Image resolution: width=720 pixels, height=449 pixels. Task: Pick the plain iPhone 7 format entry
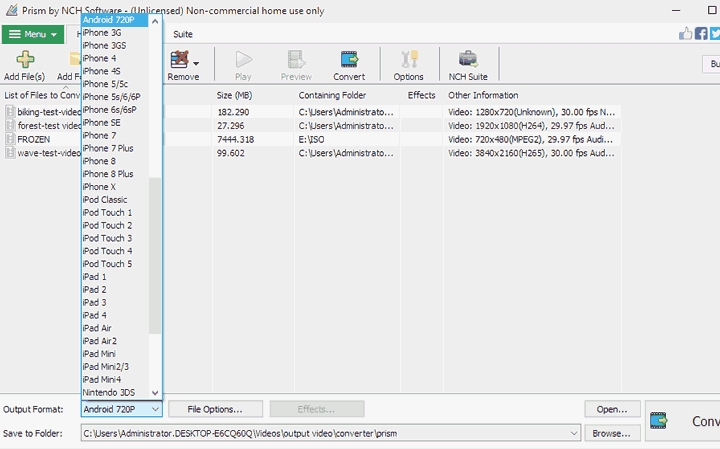(x=115, y=135)
